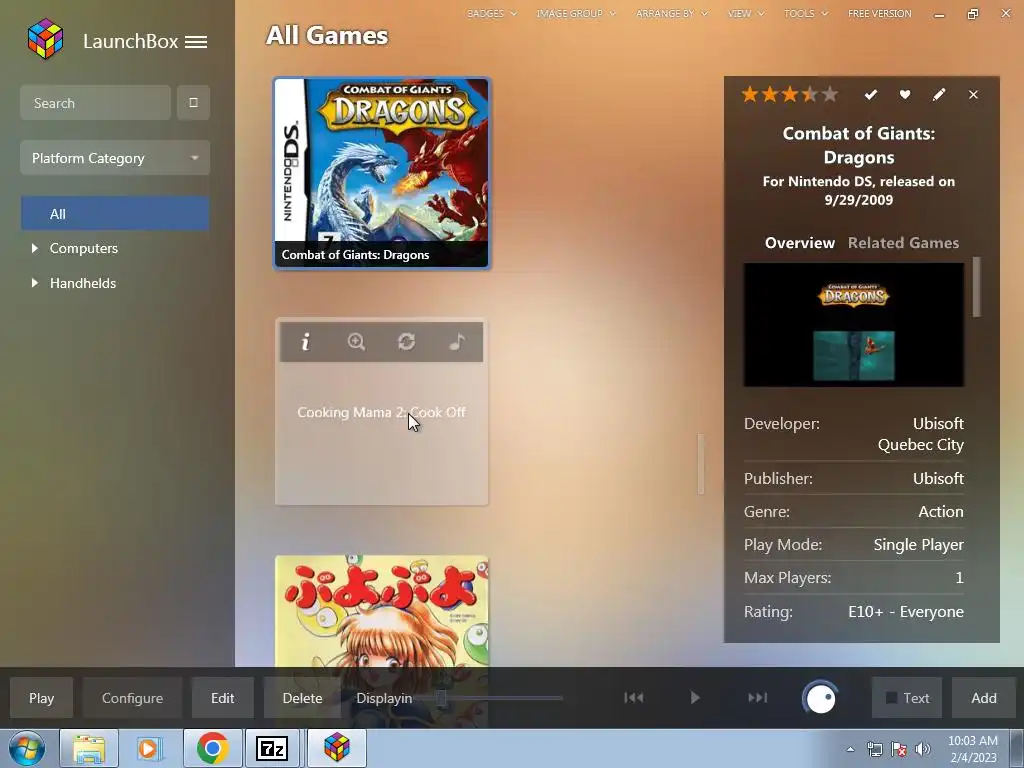Expand the Computers tree node
1024x768 pixels.
click(35, 248)
